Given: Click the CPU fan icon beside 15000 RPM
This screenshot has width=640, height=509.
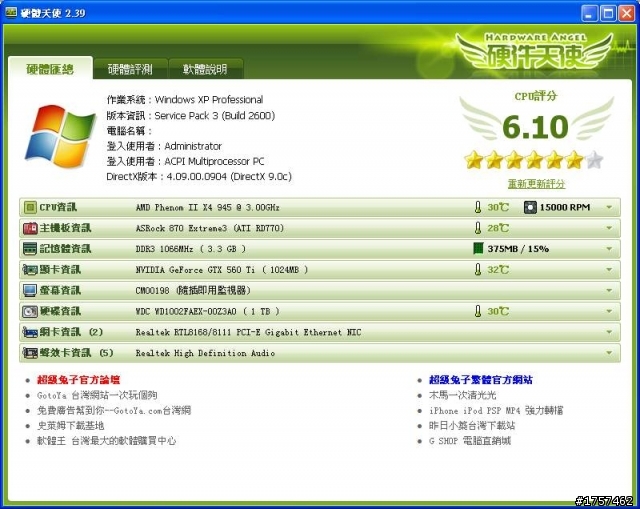Looking at the screenshot, I should (530, 207).
